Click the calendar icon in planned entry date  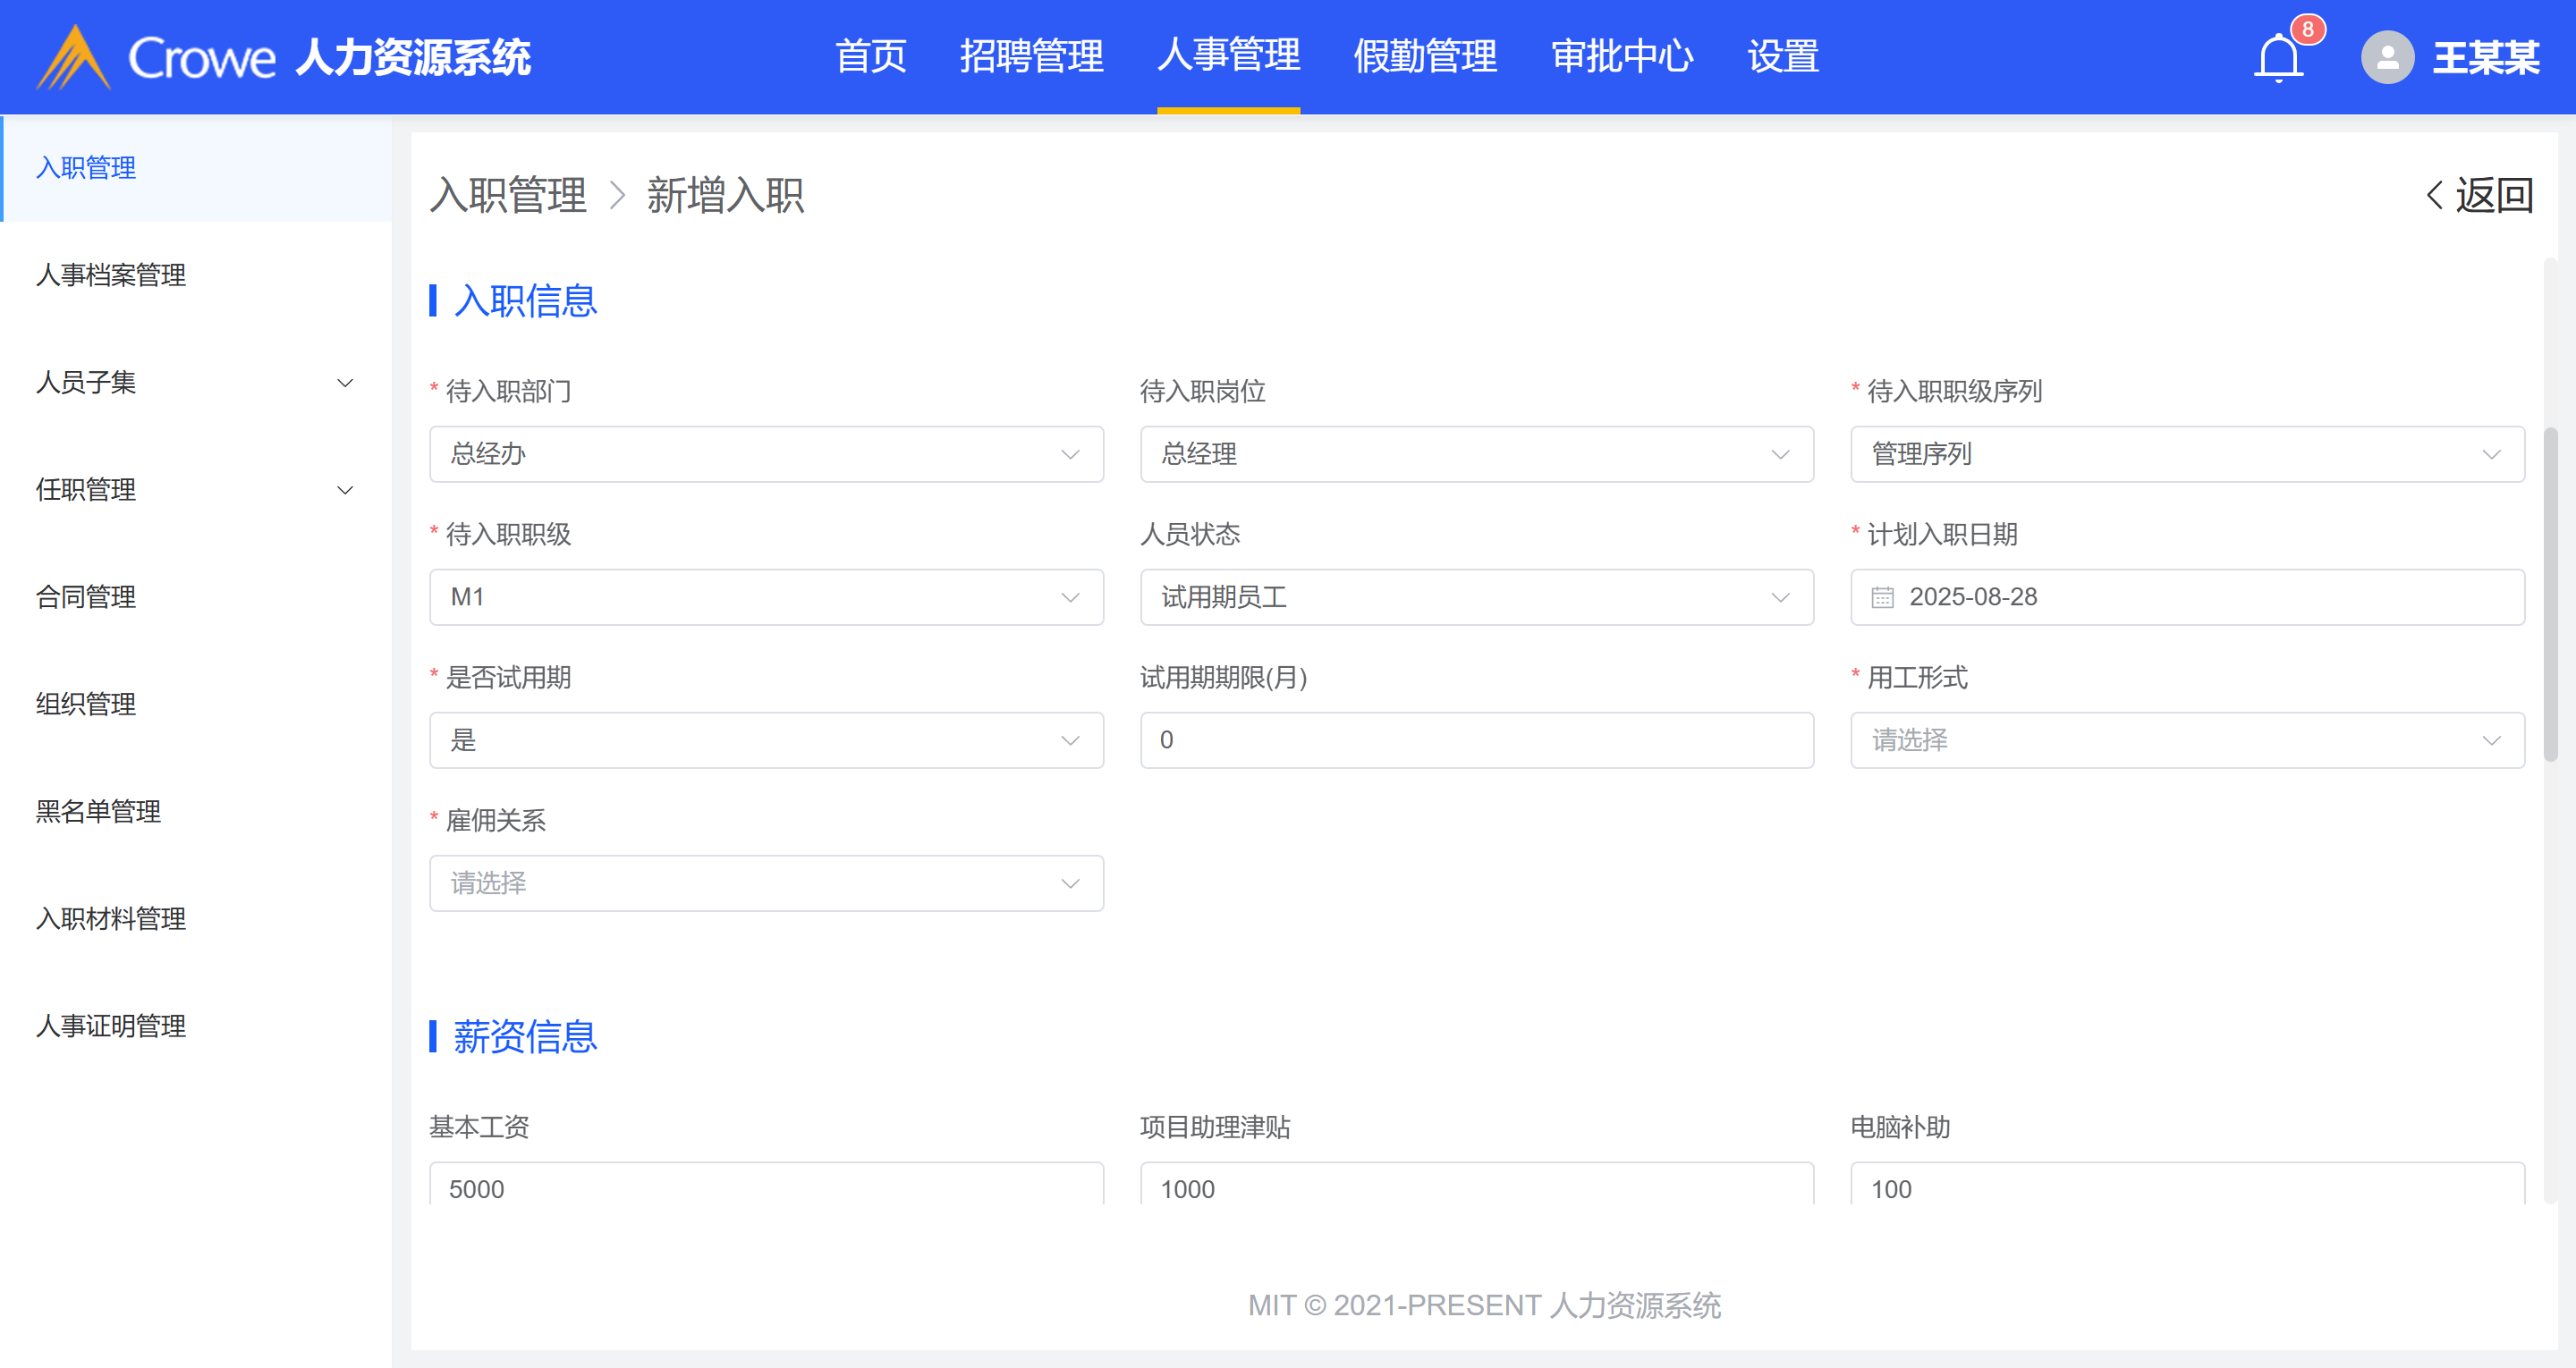click(x=1883, y=597)
